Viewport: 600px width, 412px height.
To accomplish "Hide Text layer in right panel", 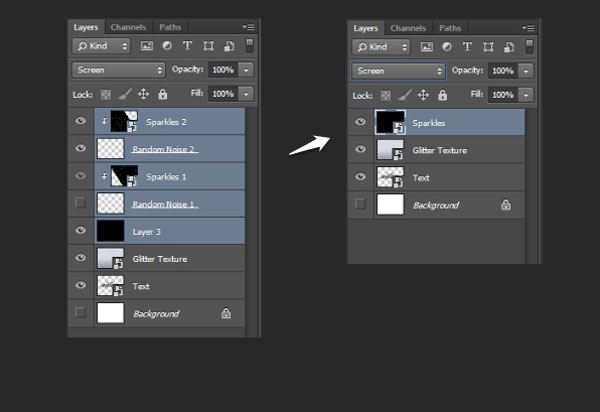I will (x=360, y=176).
